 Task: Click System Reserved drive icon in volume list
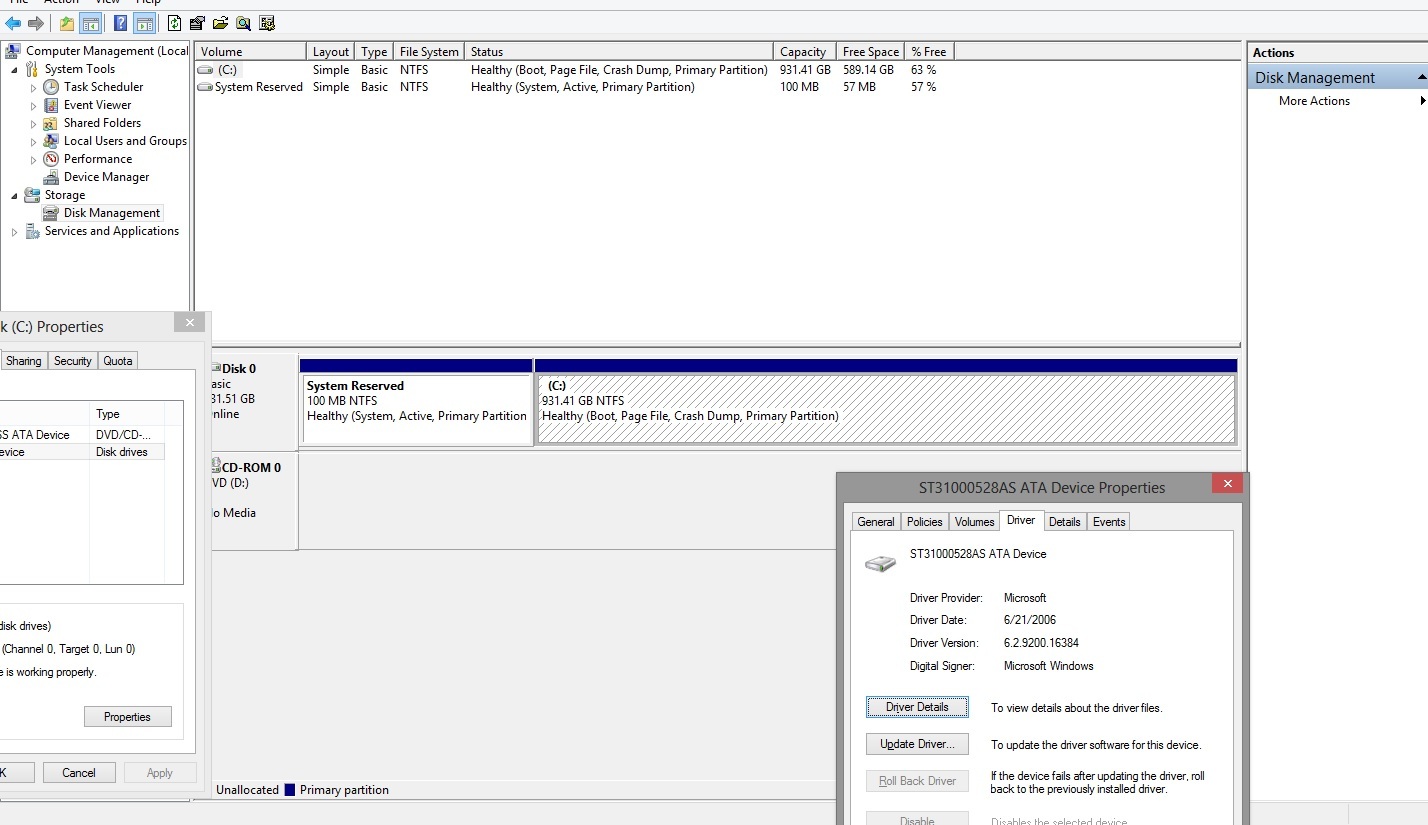tap(205, 87)
